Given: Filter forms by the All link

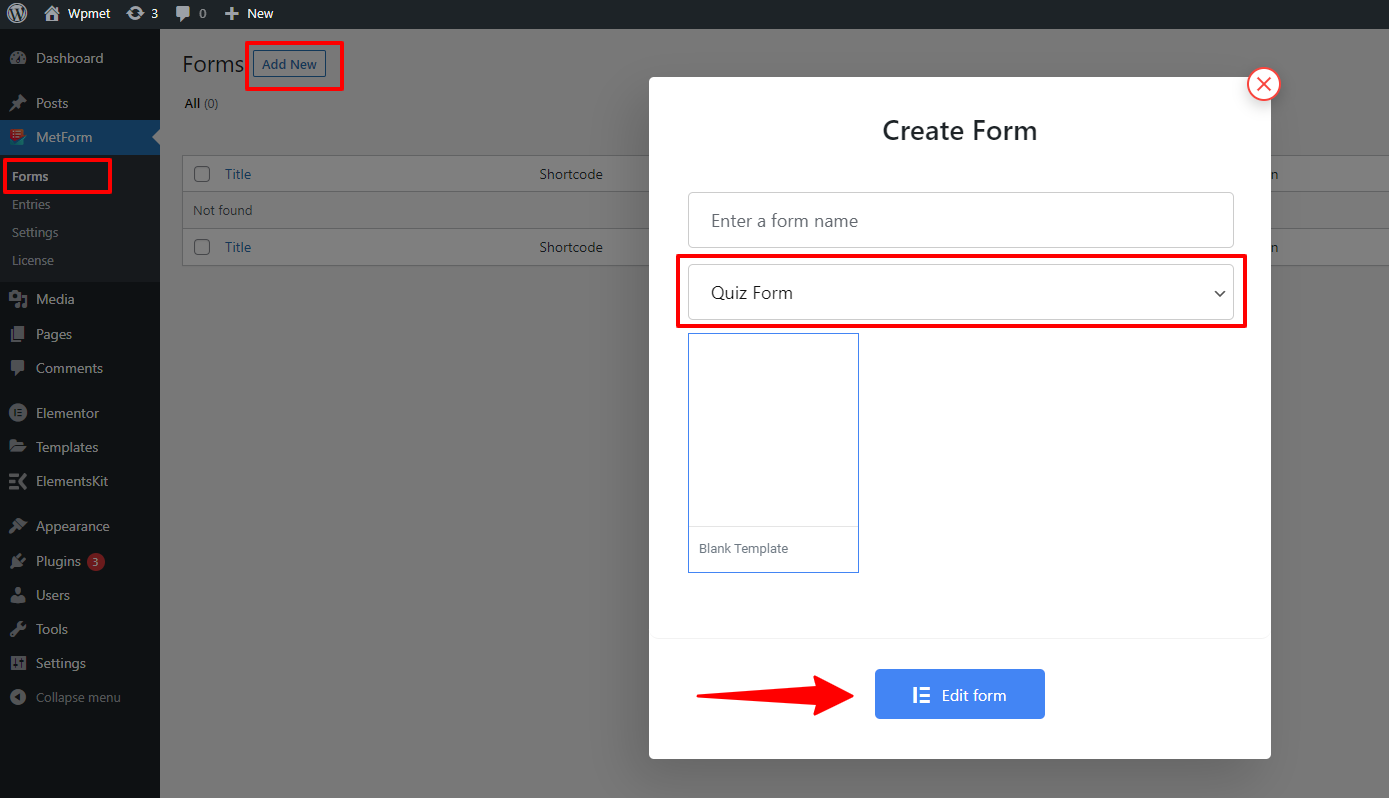Looking at the screenshot, I should coord(193,104).
